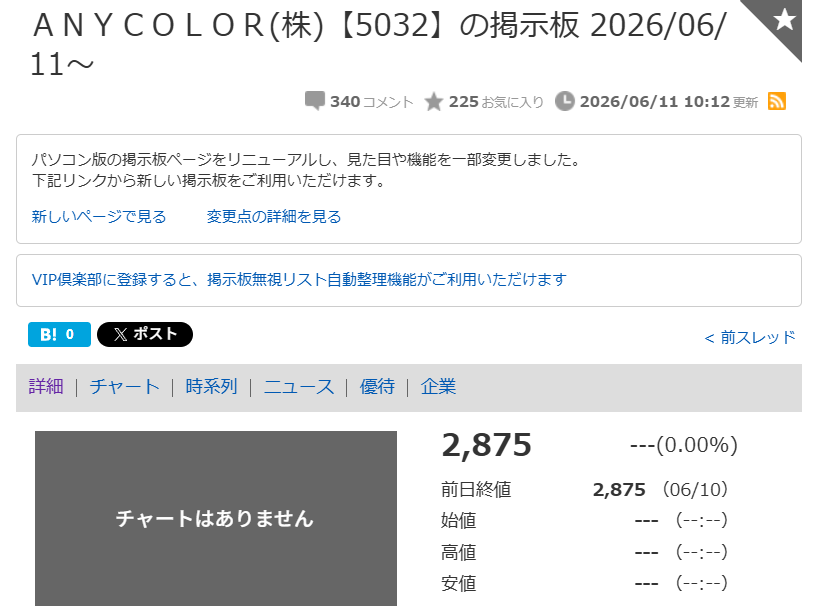The height and width of the screenshot is (613, 839).
Task: Share via Hatena Bookmark B! button
Action: (59, 335)
